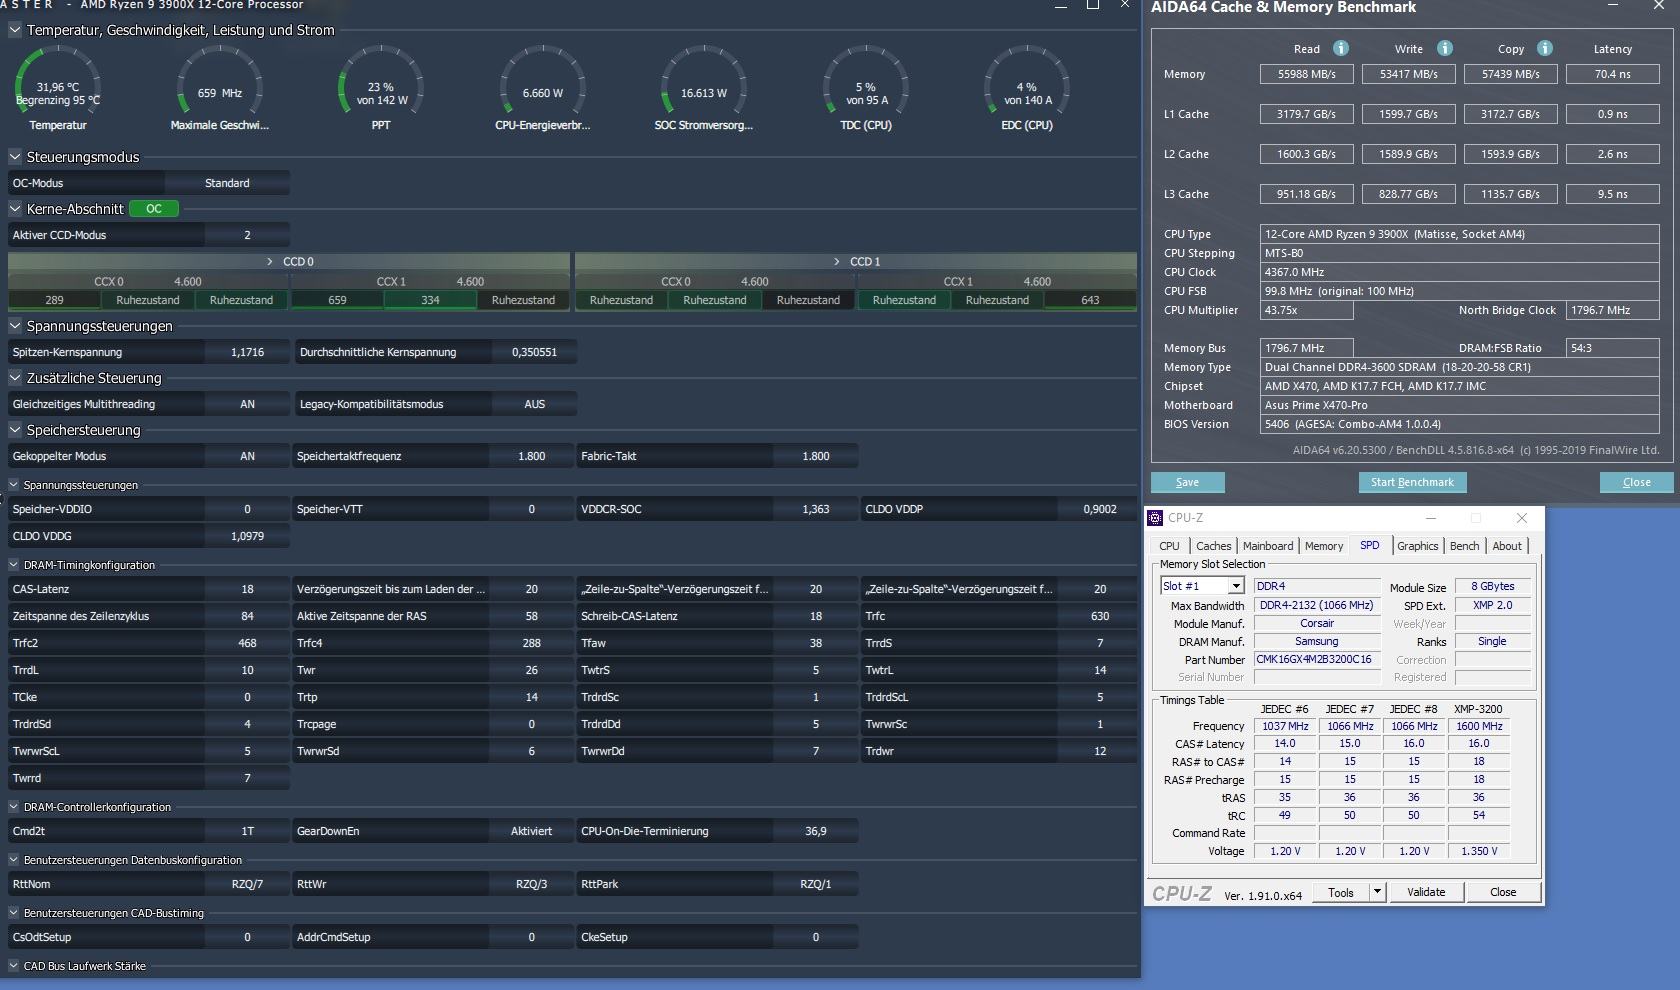Click the Speichertaktfrequenz value 1.800
This screenshot has width=1680, height=990.
pyautogui.click(x=531, y=456)
